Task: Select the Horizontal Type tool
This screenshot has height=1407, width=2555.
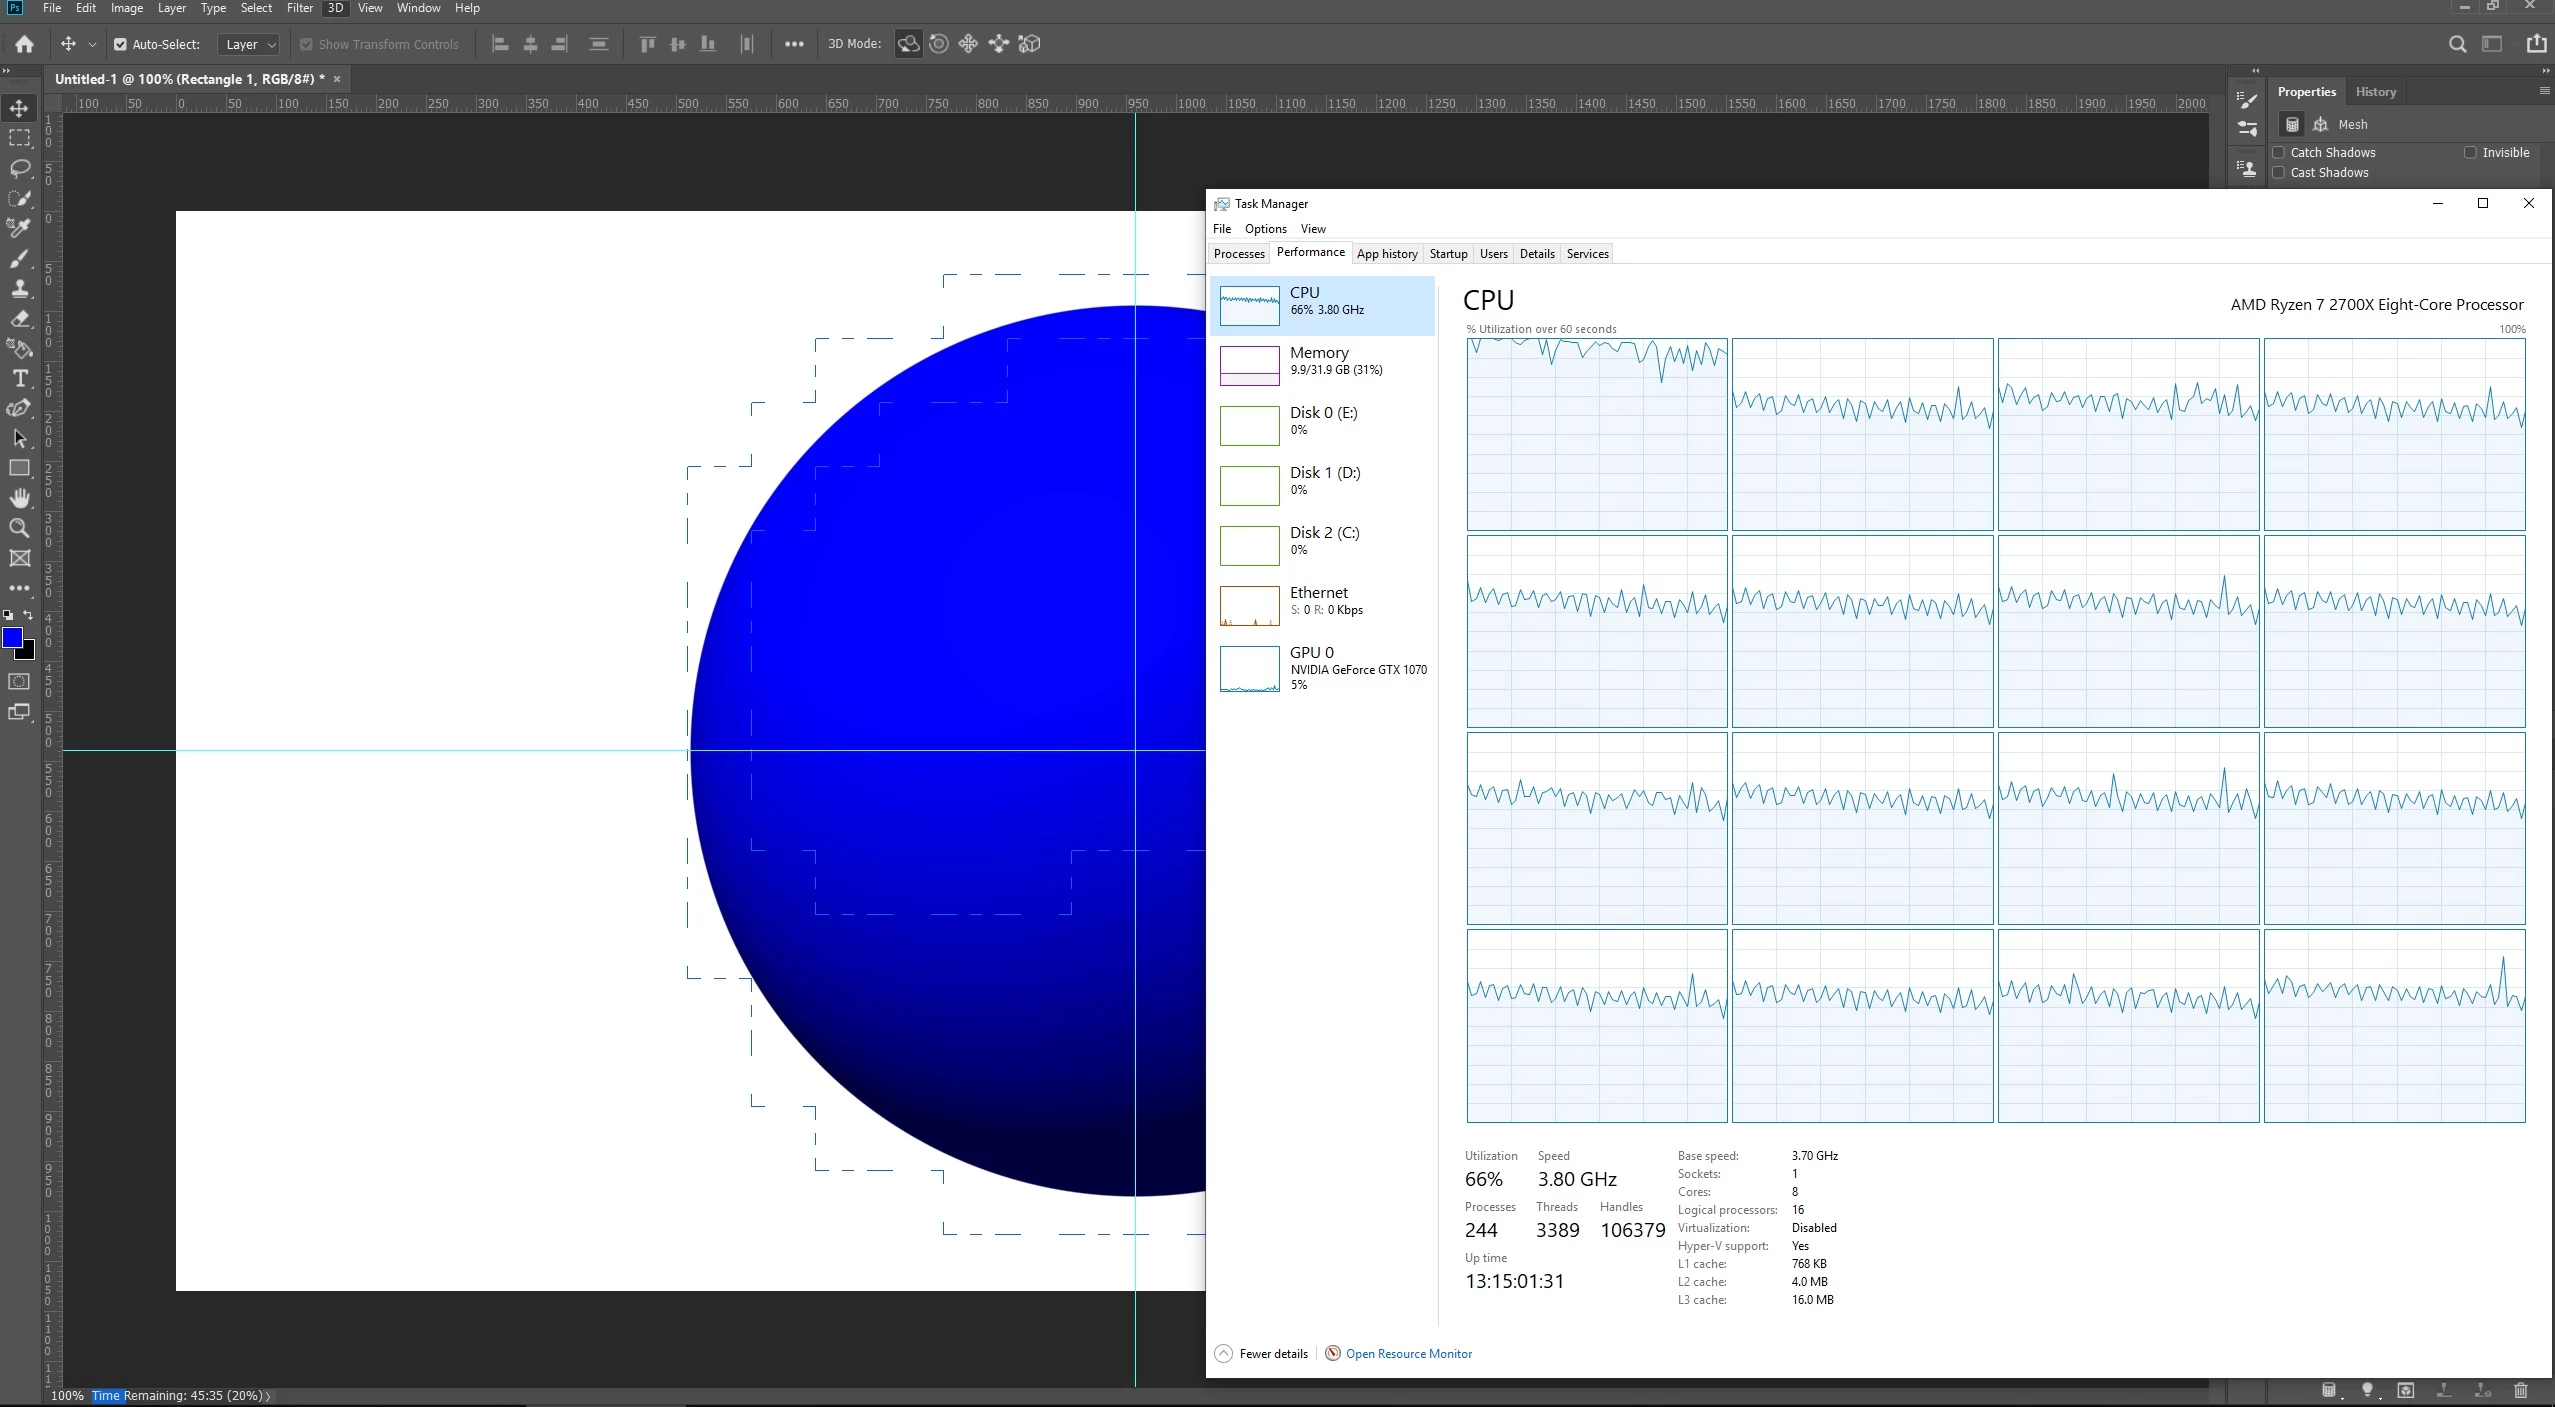Action: (x=20, y=379)
